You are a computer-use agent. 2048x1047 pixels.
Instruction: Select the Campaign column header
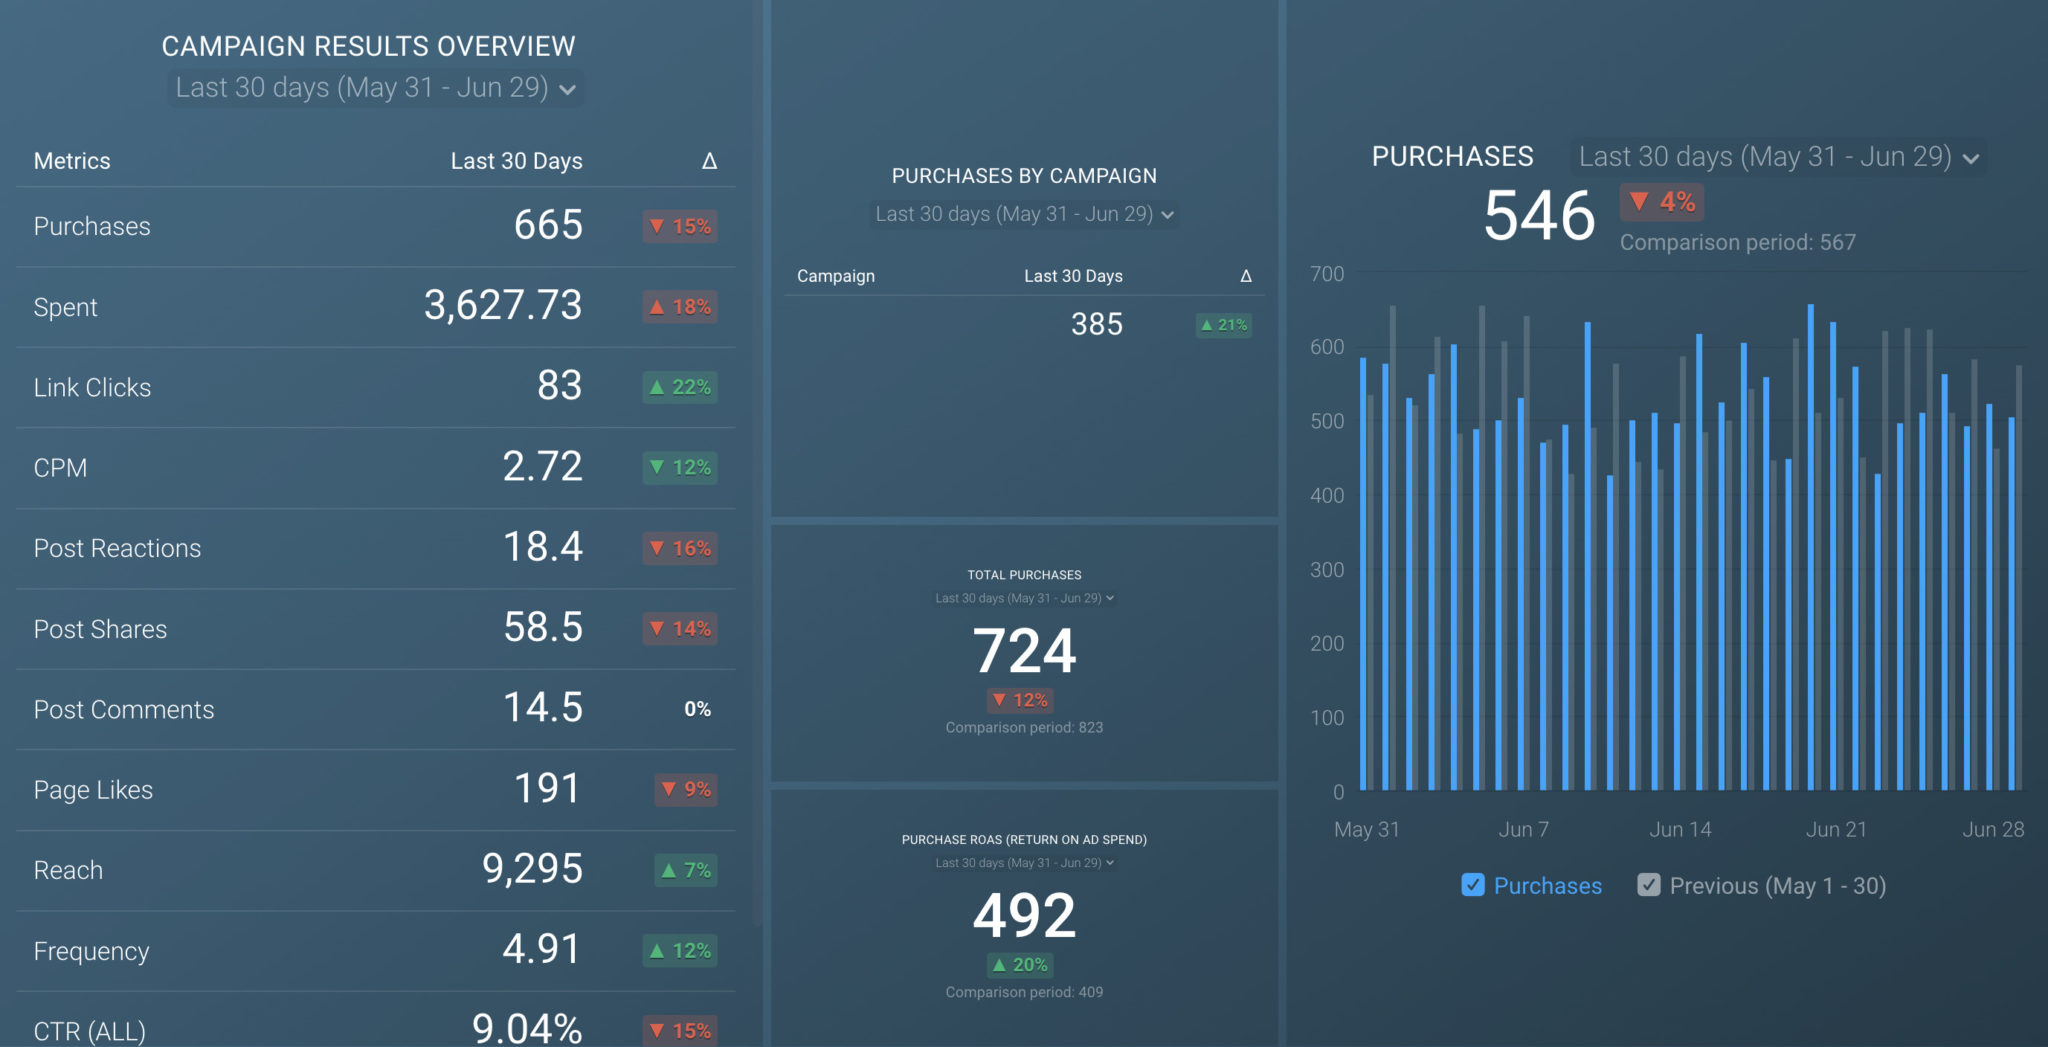[835, 276]
